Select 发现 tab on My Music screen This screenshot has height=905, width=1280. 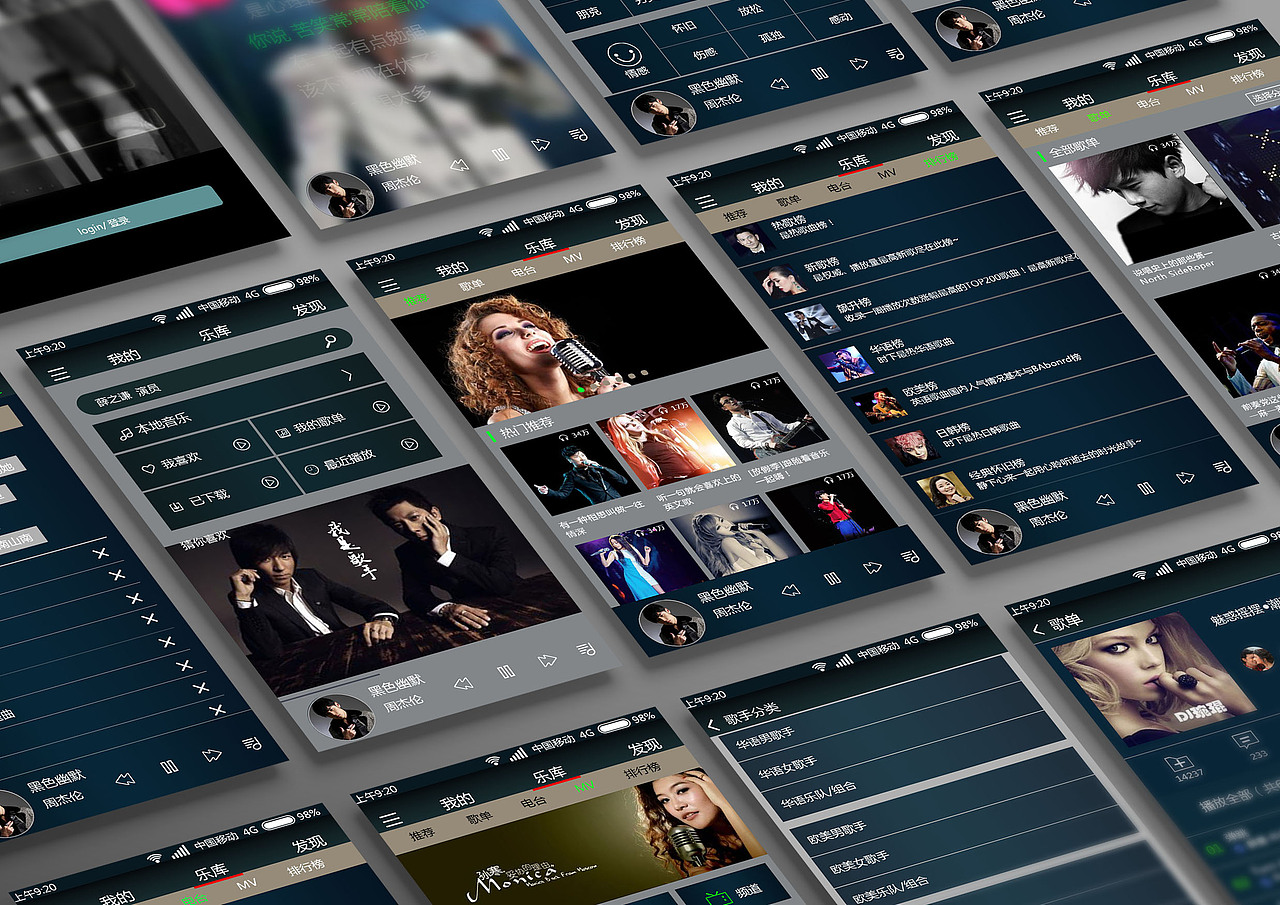click(308, 308)
